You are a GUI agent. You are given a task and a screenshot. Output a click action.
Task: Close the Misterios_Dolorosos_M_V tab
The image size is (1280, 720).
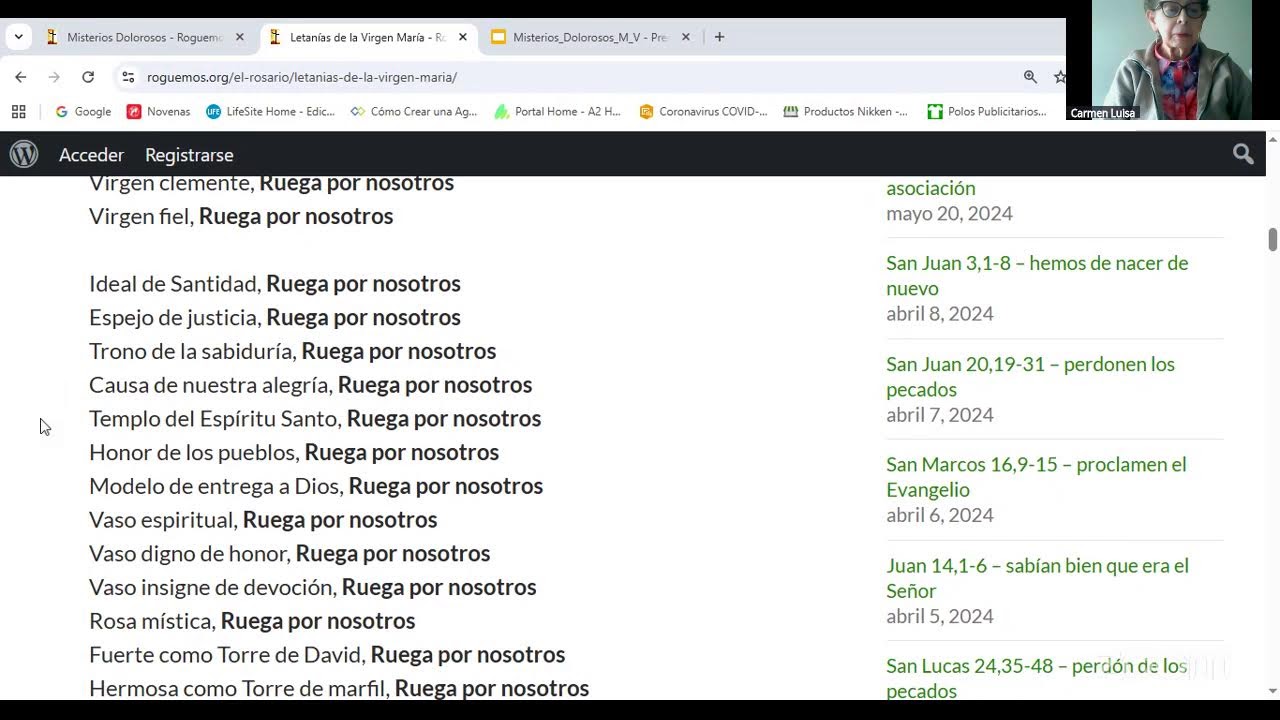point(685,37)
